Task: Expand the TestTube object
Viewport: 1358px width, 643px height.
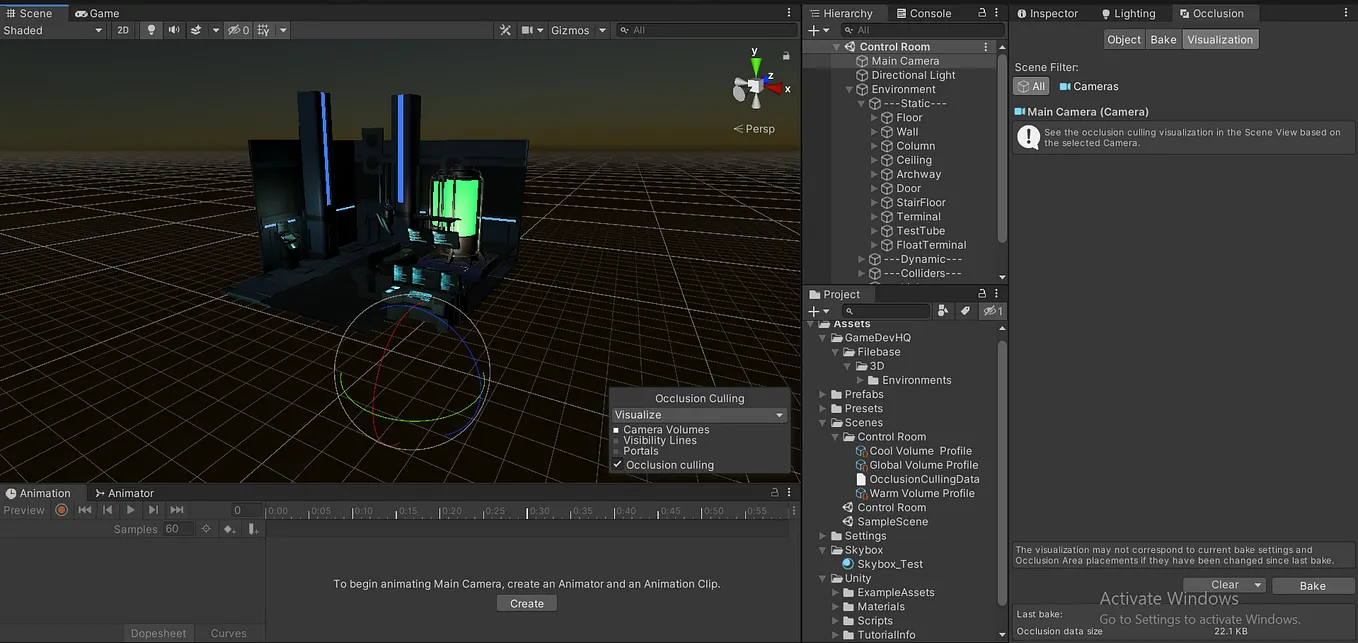Action: click(x=874, y=231)
